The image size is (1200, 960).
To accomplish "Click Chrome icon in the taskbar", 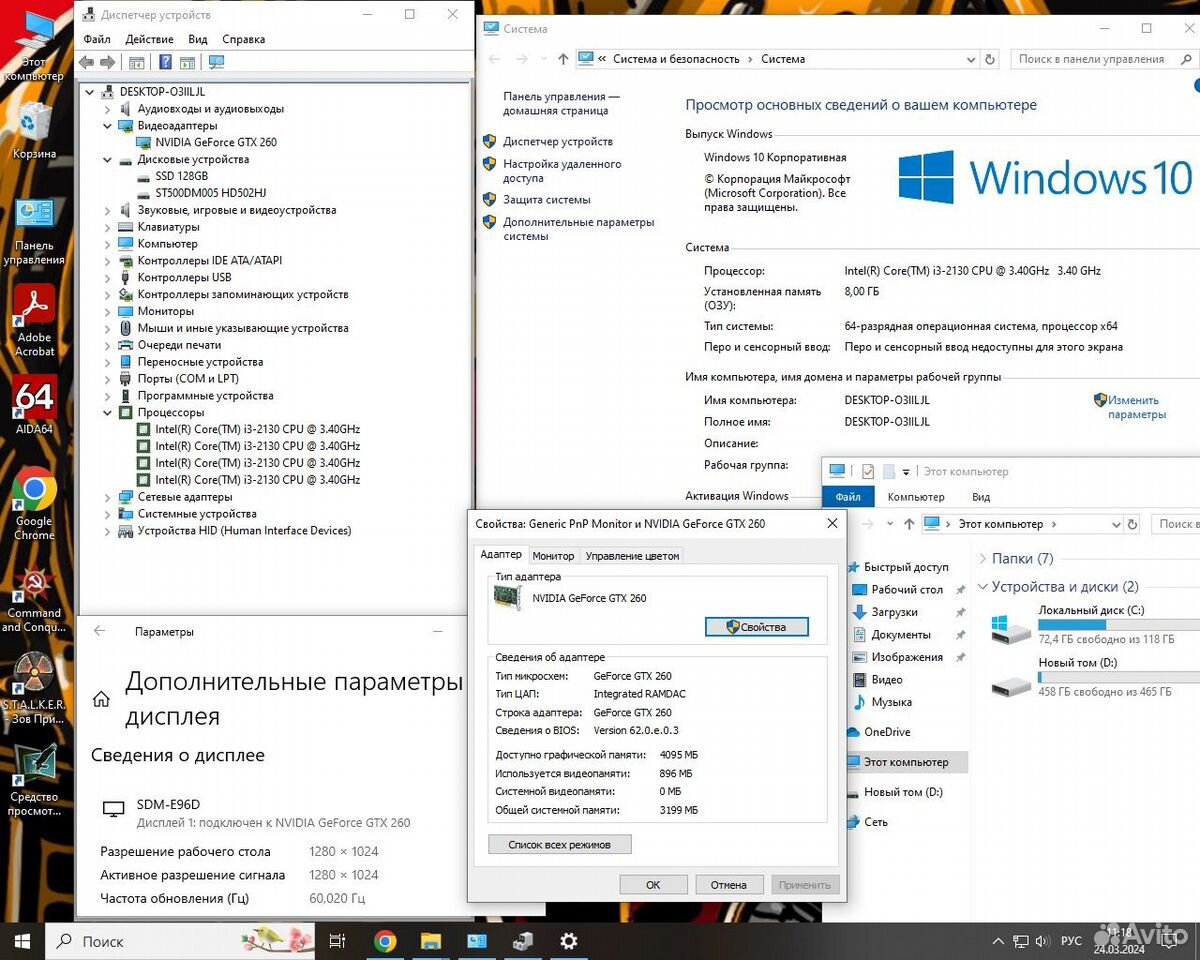I will click(x=385, y=941).
